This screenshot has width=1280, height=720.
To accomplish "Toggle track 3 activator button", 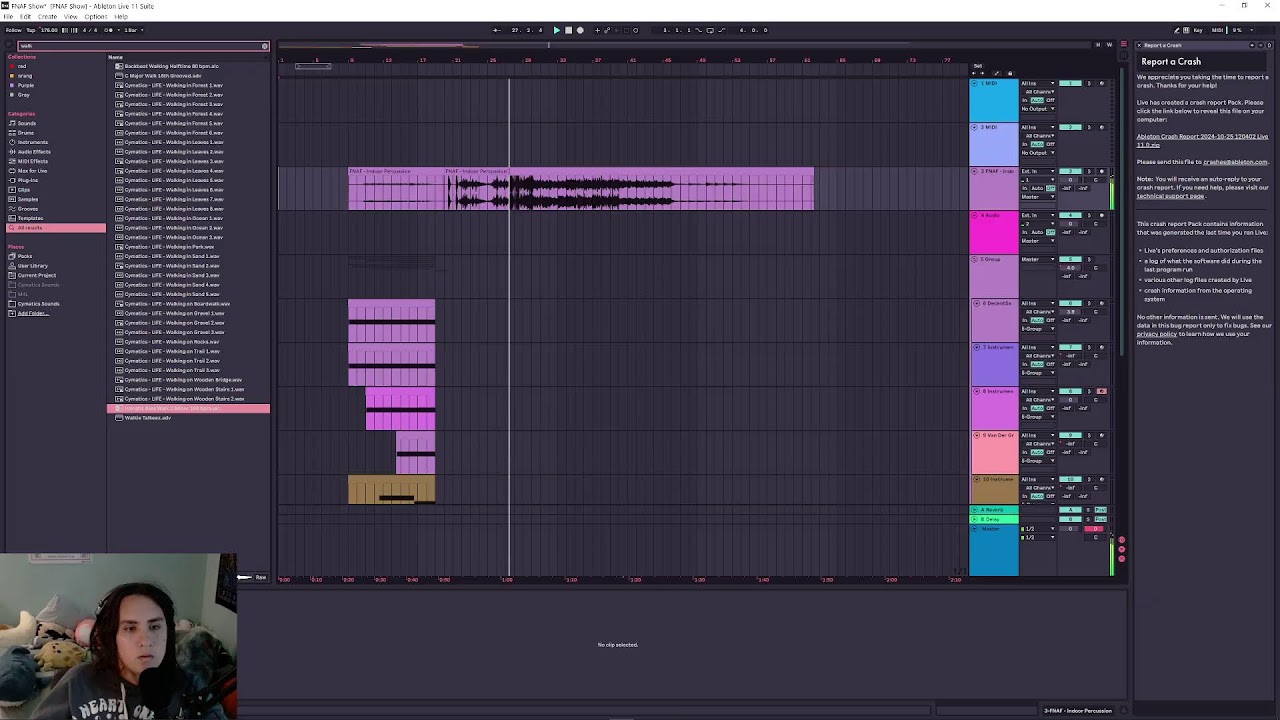I will (1071, 171).
